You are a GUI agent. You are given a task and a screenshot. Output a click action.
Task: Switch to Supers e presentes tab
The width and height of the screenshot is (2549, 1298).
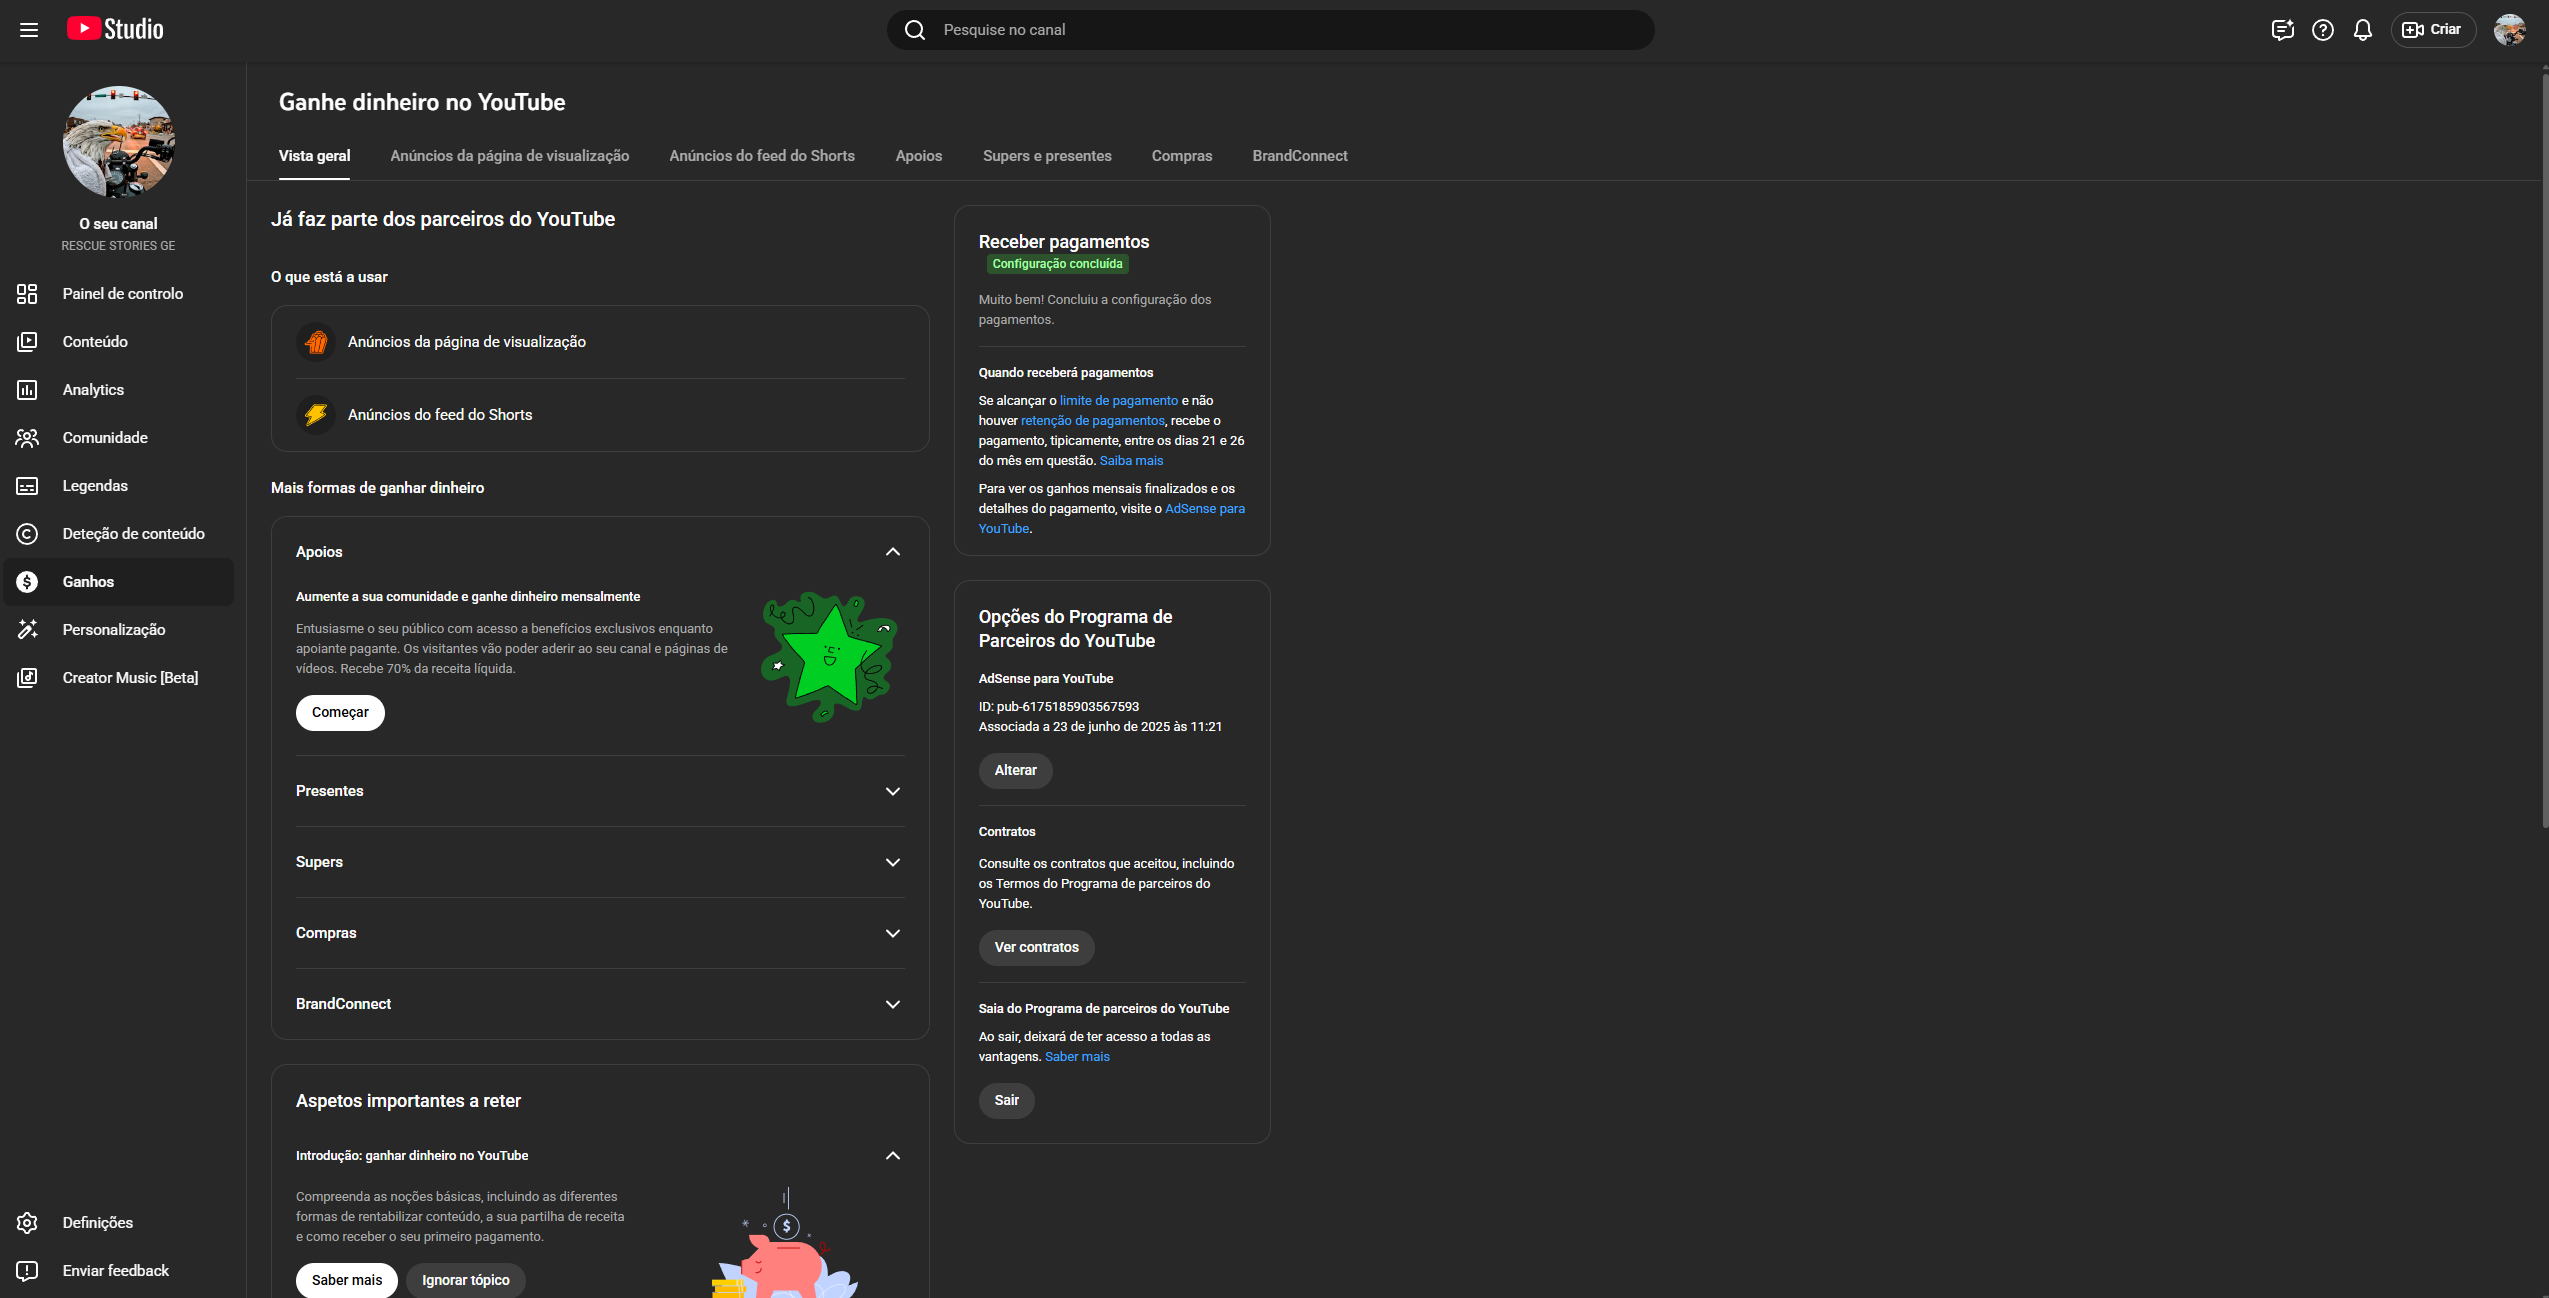1046,156
